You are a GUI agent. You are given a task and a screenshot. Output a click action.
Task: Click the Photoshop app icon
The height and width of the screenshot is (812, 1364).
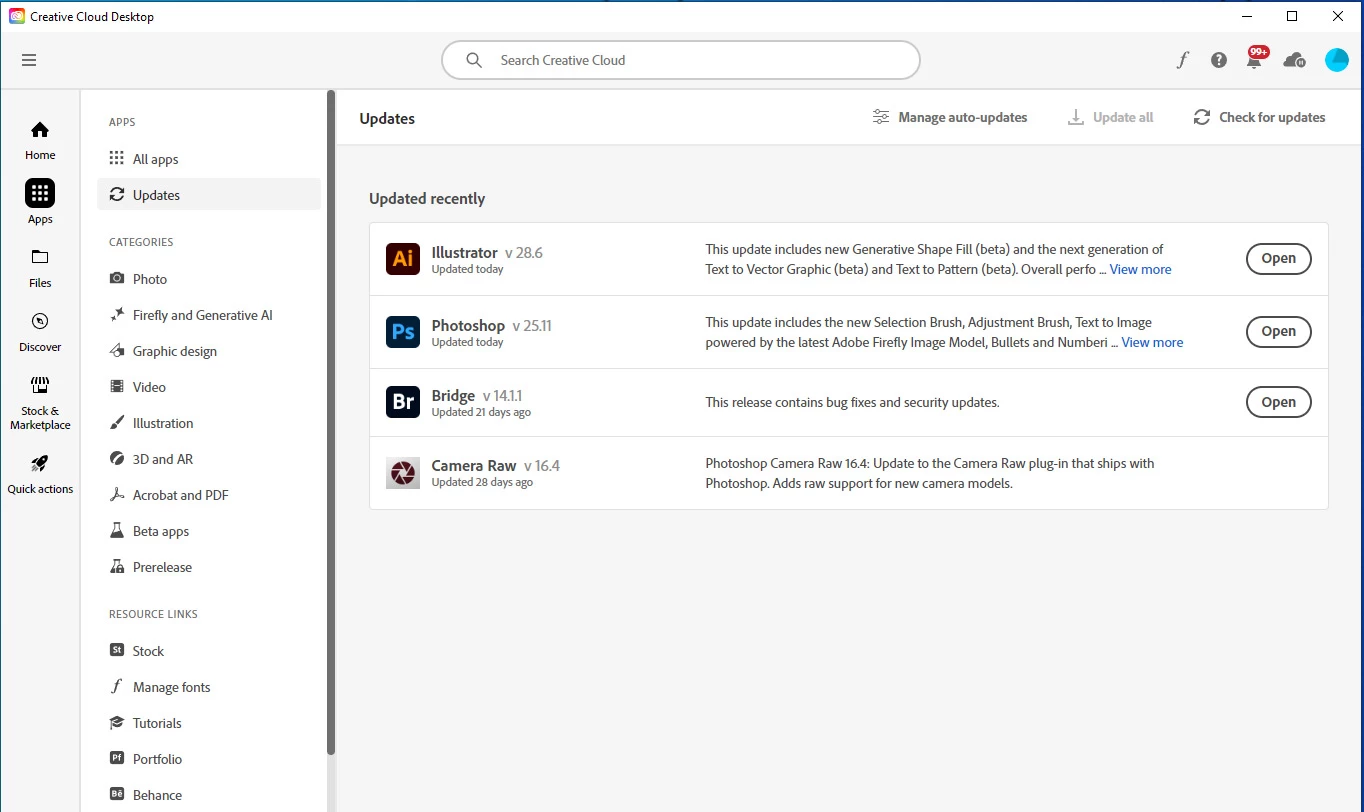(403, 332)
